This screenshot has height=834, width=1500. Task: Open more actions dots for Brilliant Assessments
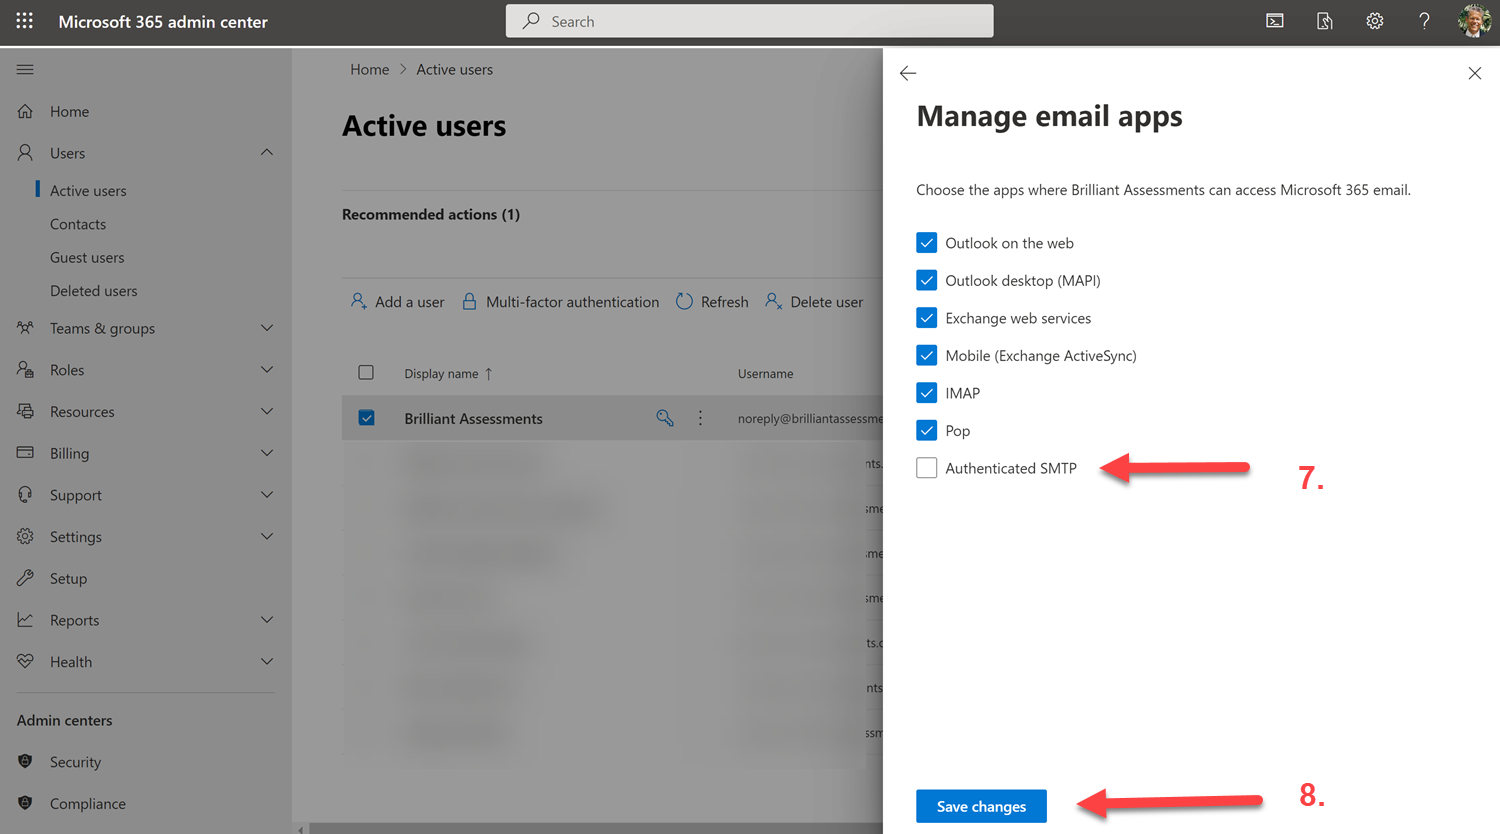pyautogui.click(x=700, y=418)
